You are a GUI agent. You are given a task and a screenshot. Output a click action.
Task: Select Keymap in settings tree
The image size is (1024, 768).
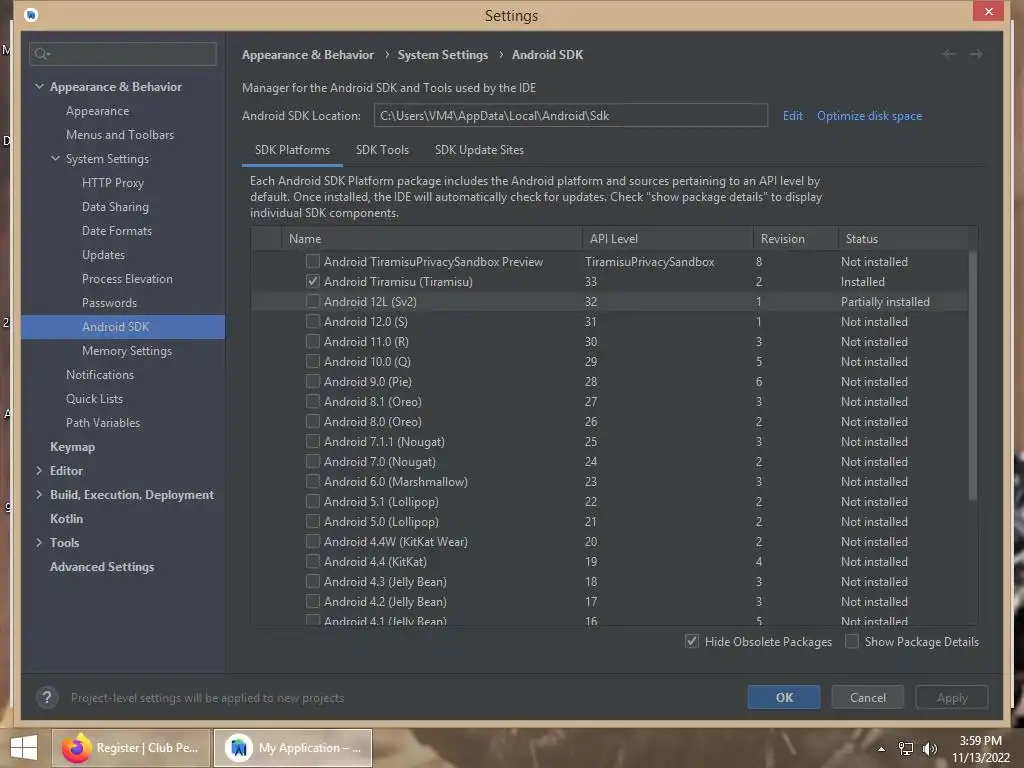pos(72,447)
